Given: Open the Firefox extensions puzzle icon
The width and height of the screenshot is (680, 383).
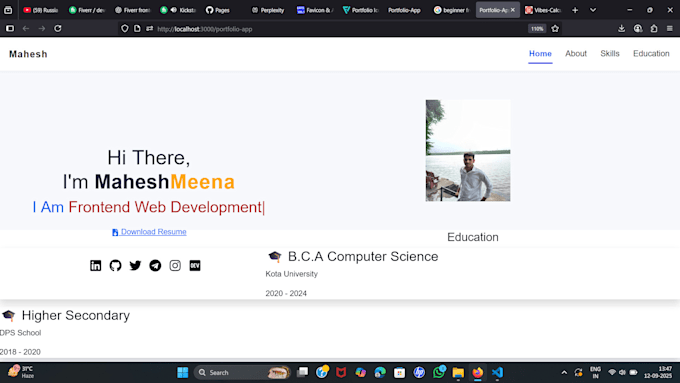Looking at the screenshot, I should (654, 29).
